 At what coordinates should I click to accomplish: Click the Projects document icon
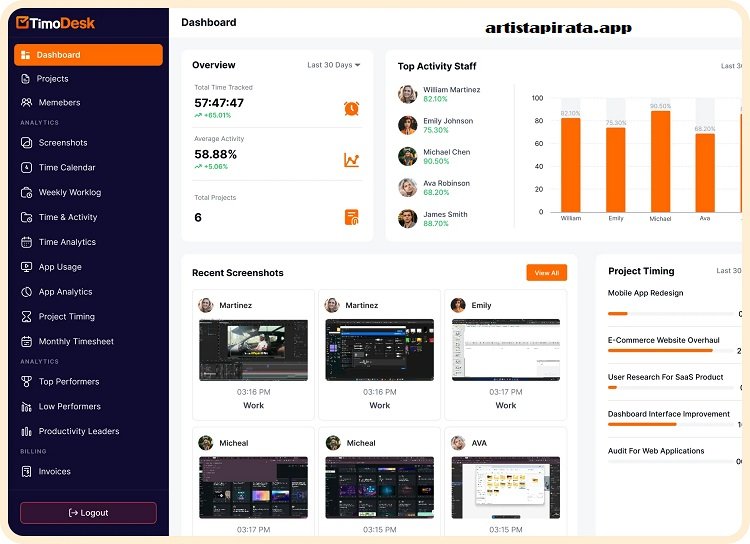(x=26, y=78)
